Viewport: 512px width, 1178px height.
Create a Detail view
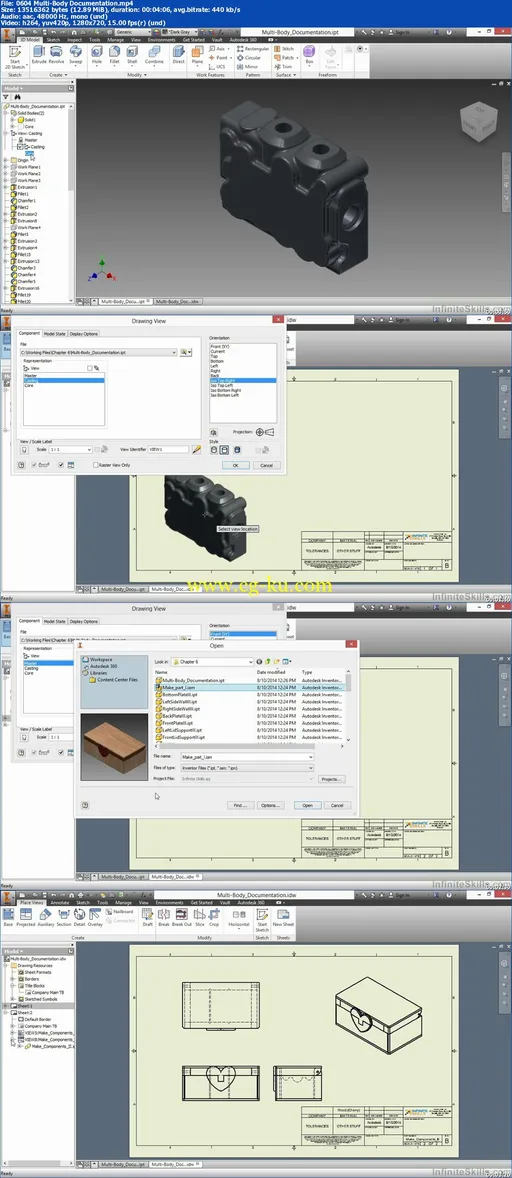[80, 918]
